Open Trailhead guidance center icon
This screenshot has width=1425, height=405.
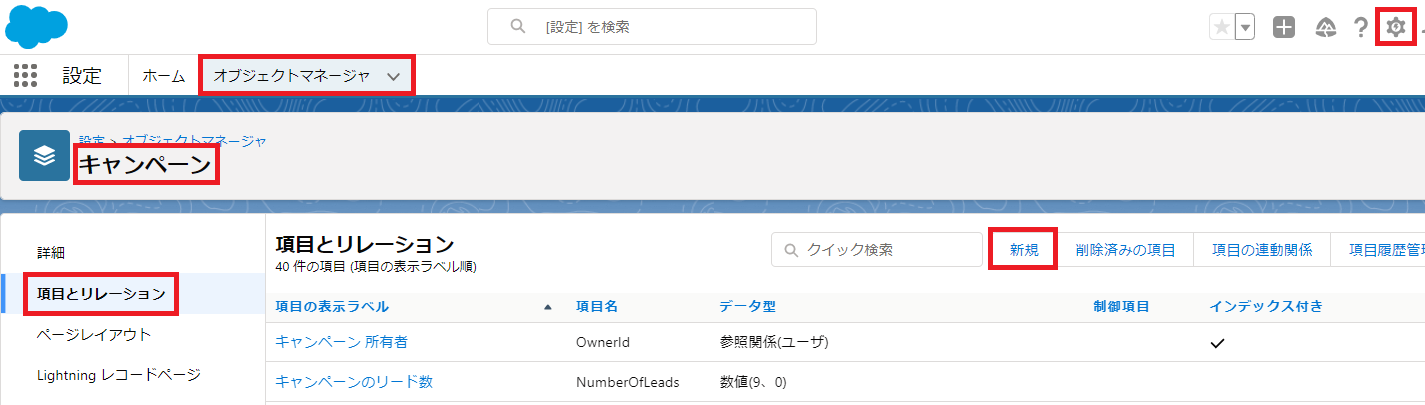(x=1326, y=27)
